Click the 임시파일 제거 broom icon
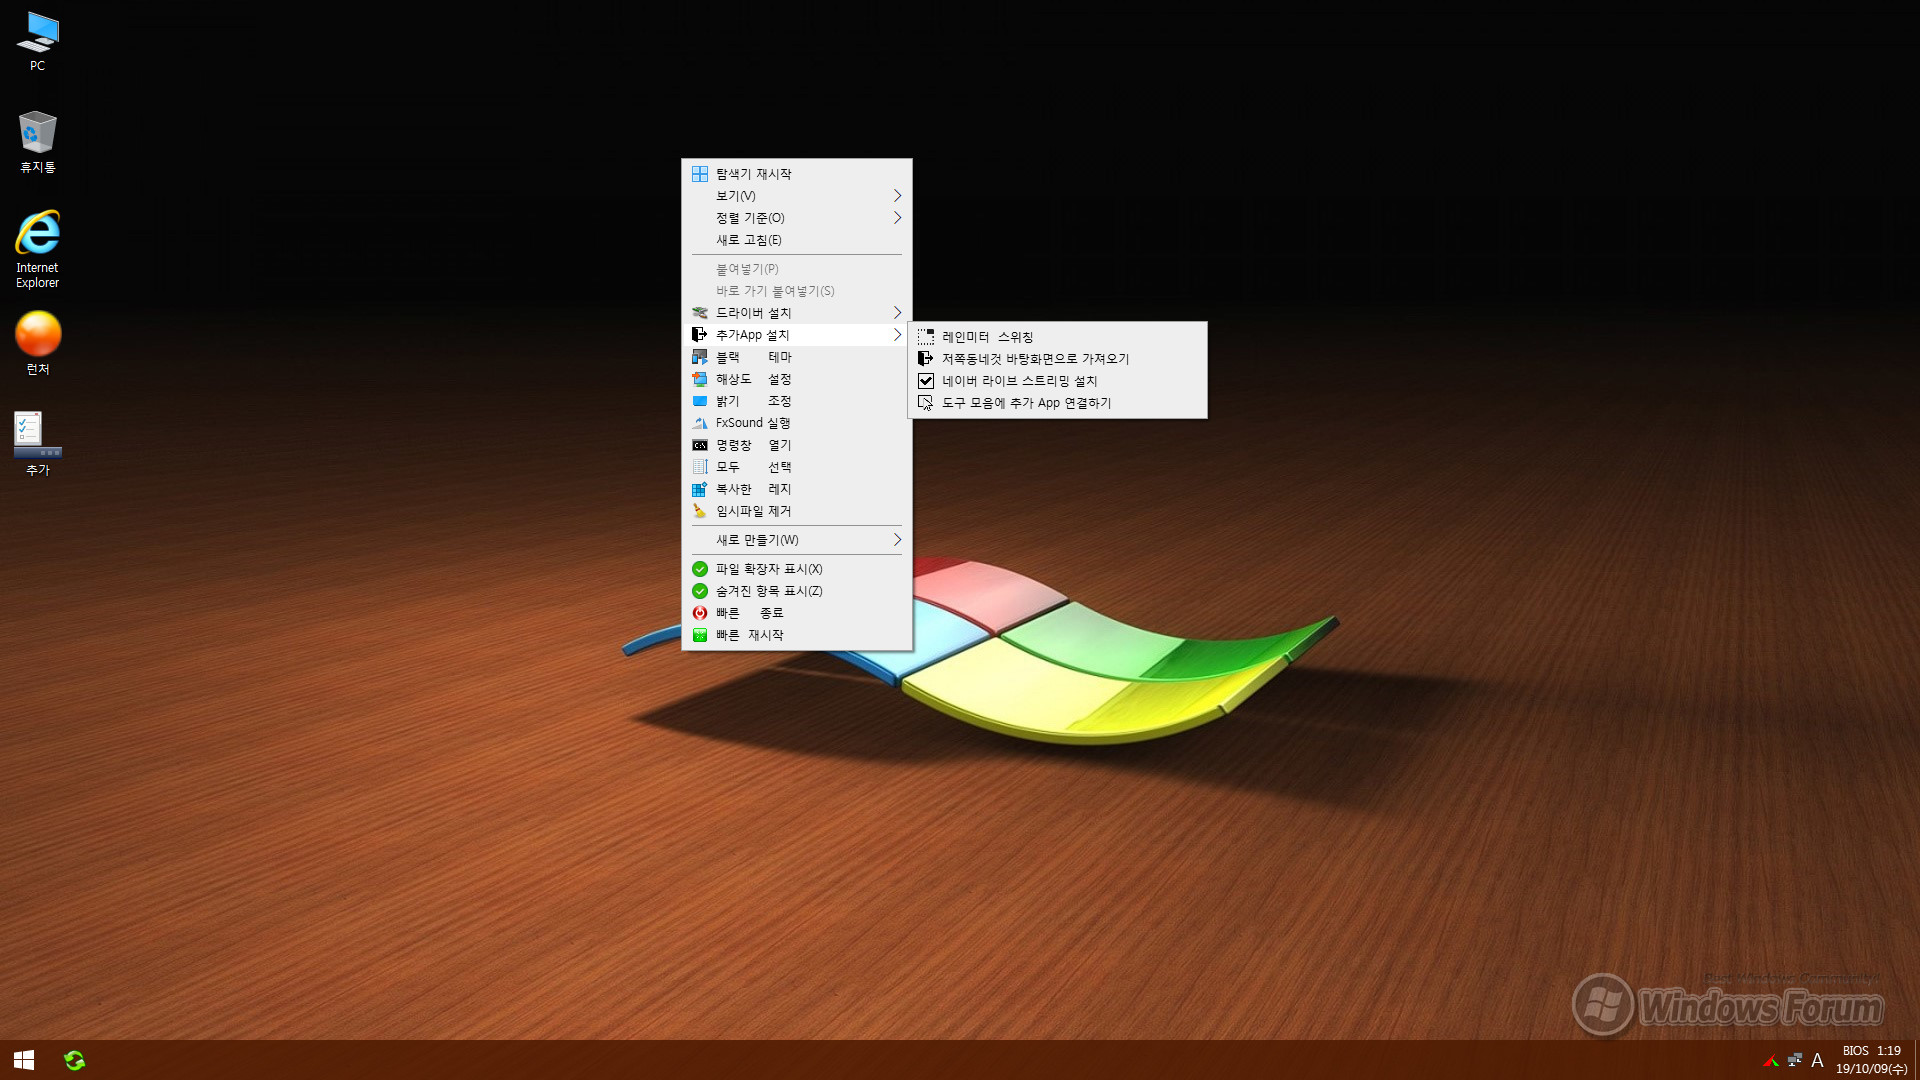This screenshot has width=1920, height=1080. (x=700, y=511)
